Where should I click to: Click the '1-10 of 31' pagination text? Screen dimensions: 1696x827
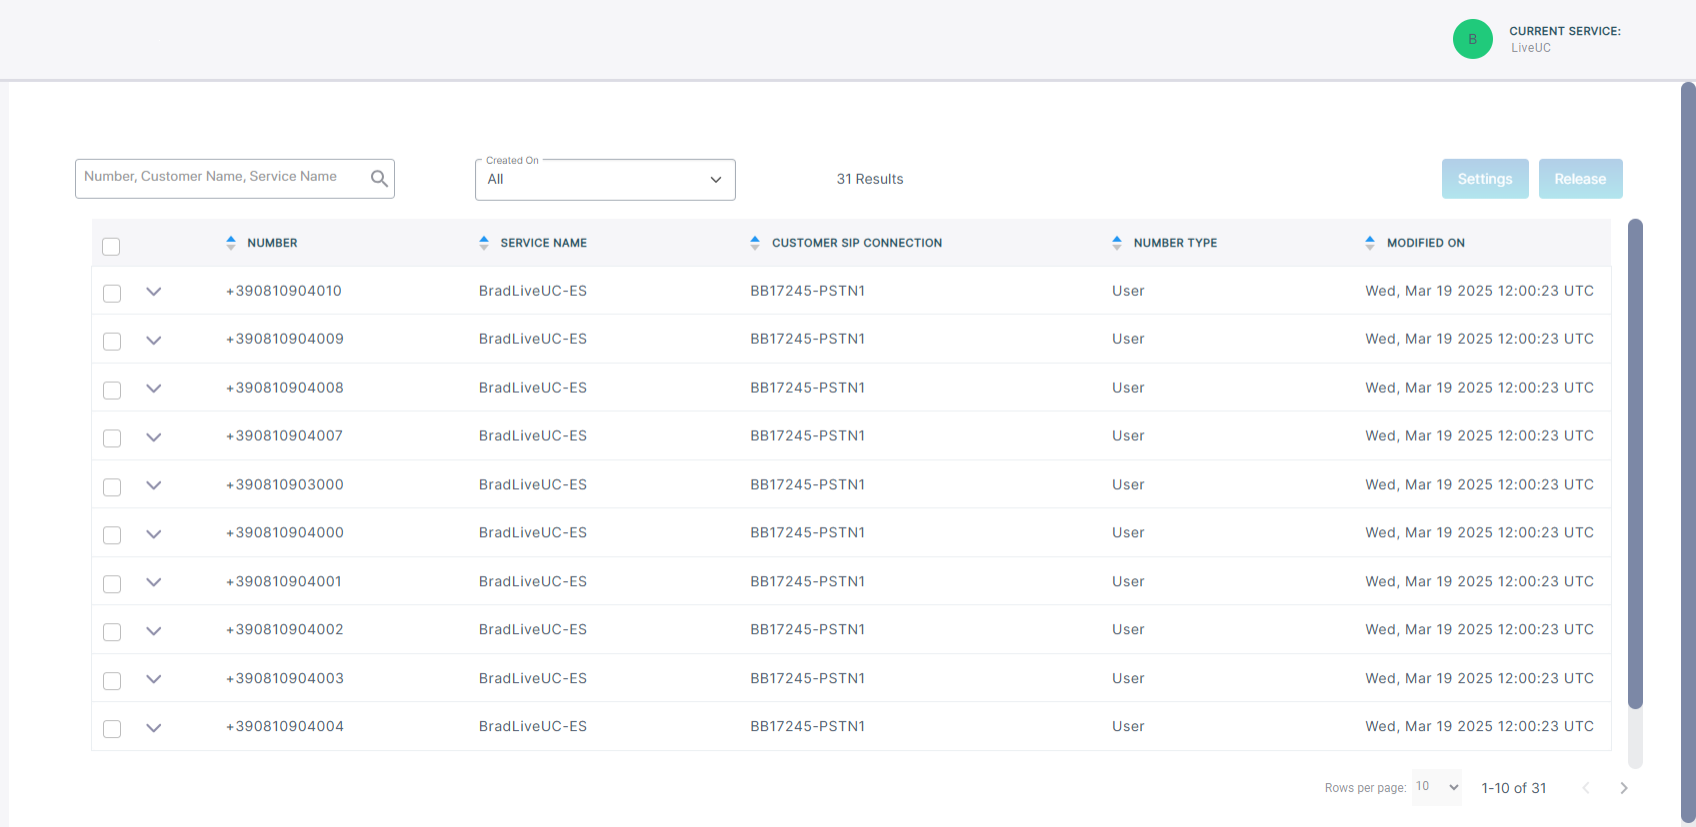(x=1514, y=788)
